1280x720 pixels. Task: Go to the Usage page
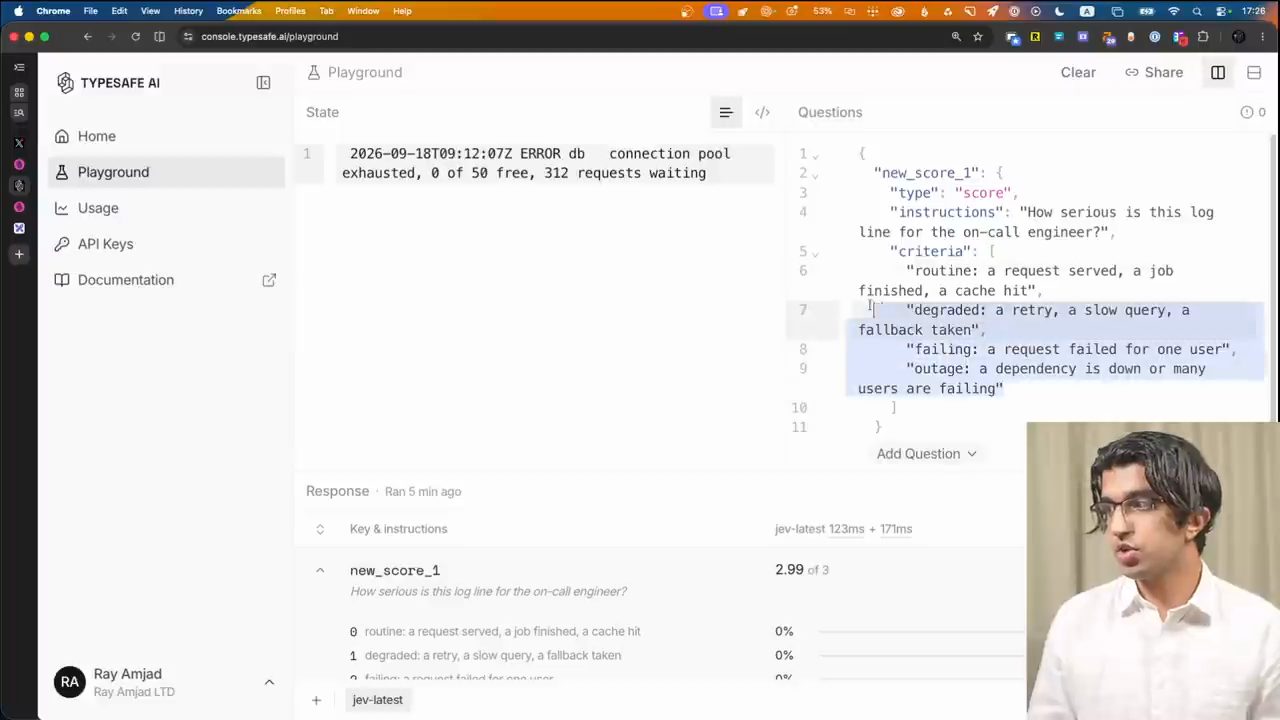coord(165,208)
